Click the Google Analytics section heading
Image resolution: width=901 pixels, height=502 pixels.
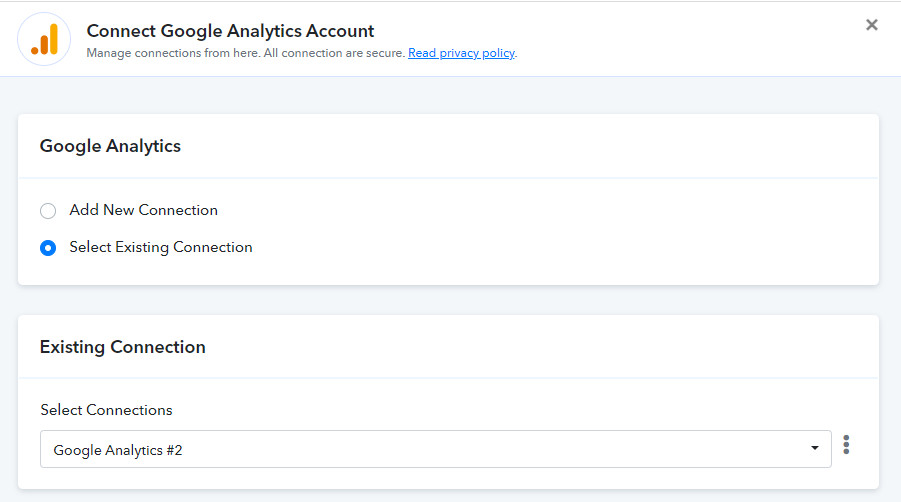[110, 146]
